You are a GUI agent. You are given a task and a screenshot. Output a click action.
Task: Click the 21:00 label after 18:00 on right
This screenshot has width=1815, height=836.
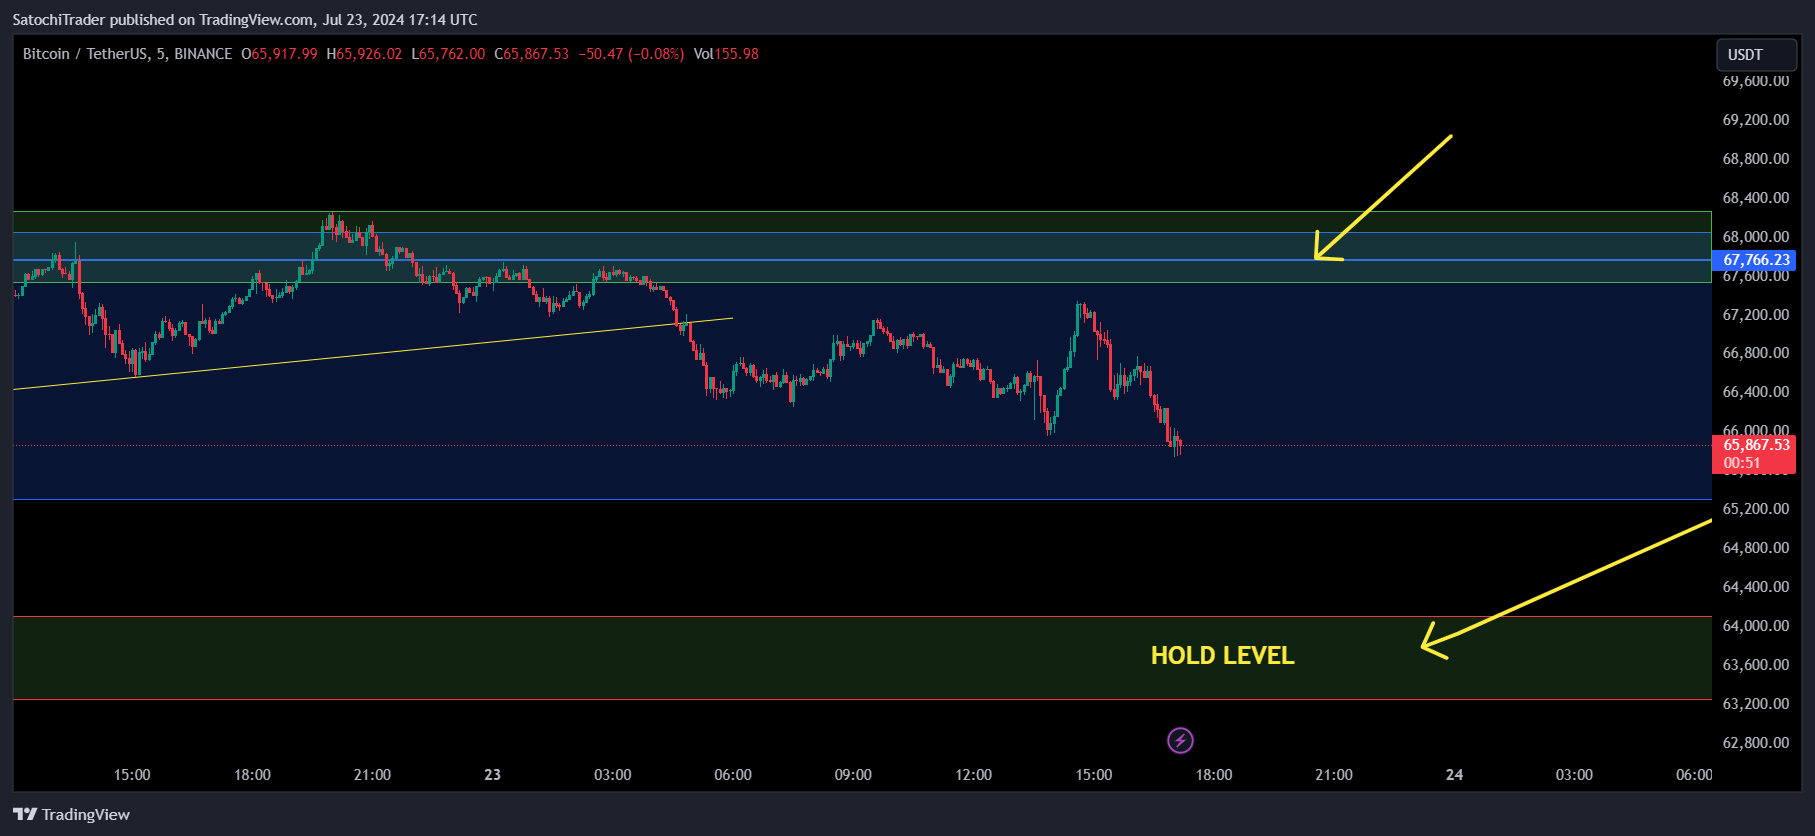click(1334, 775)
